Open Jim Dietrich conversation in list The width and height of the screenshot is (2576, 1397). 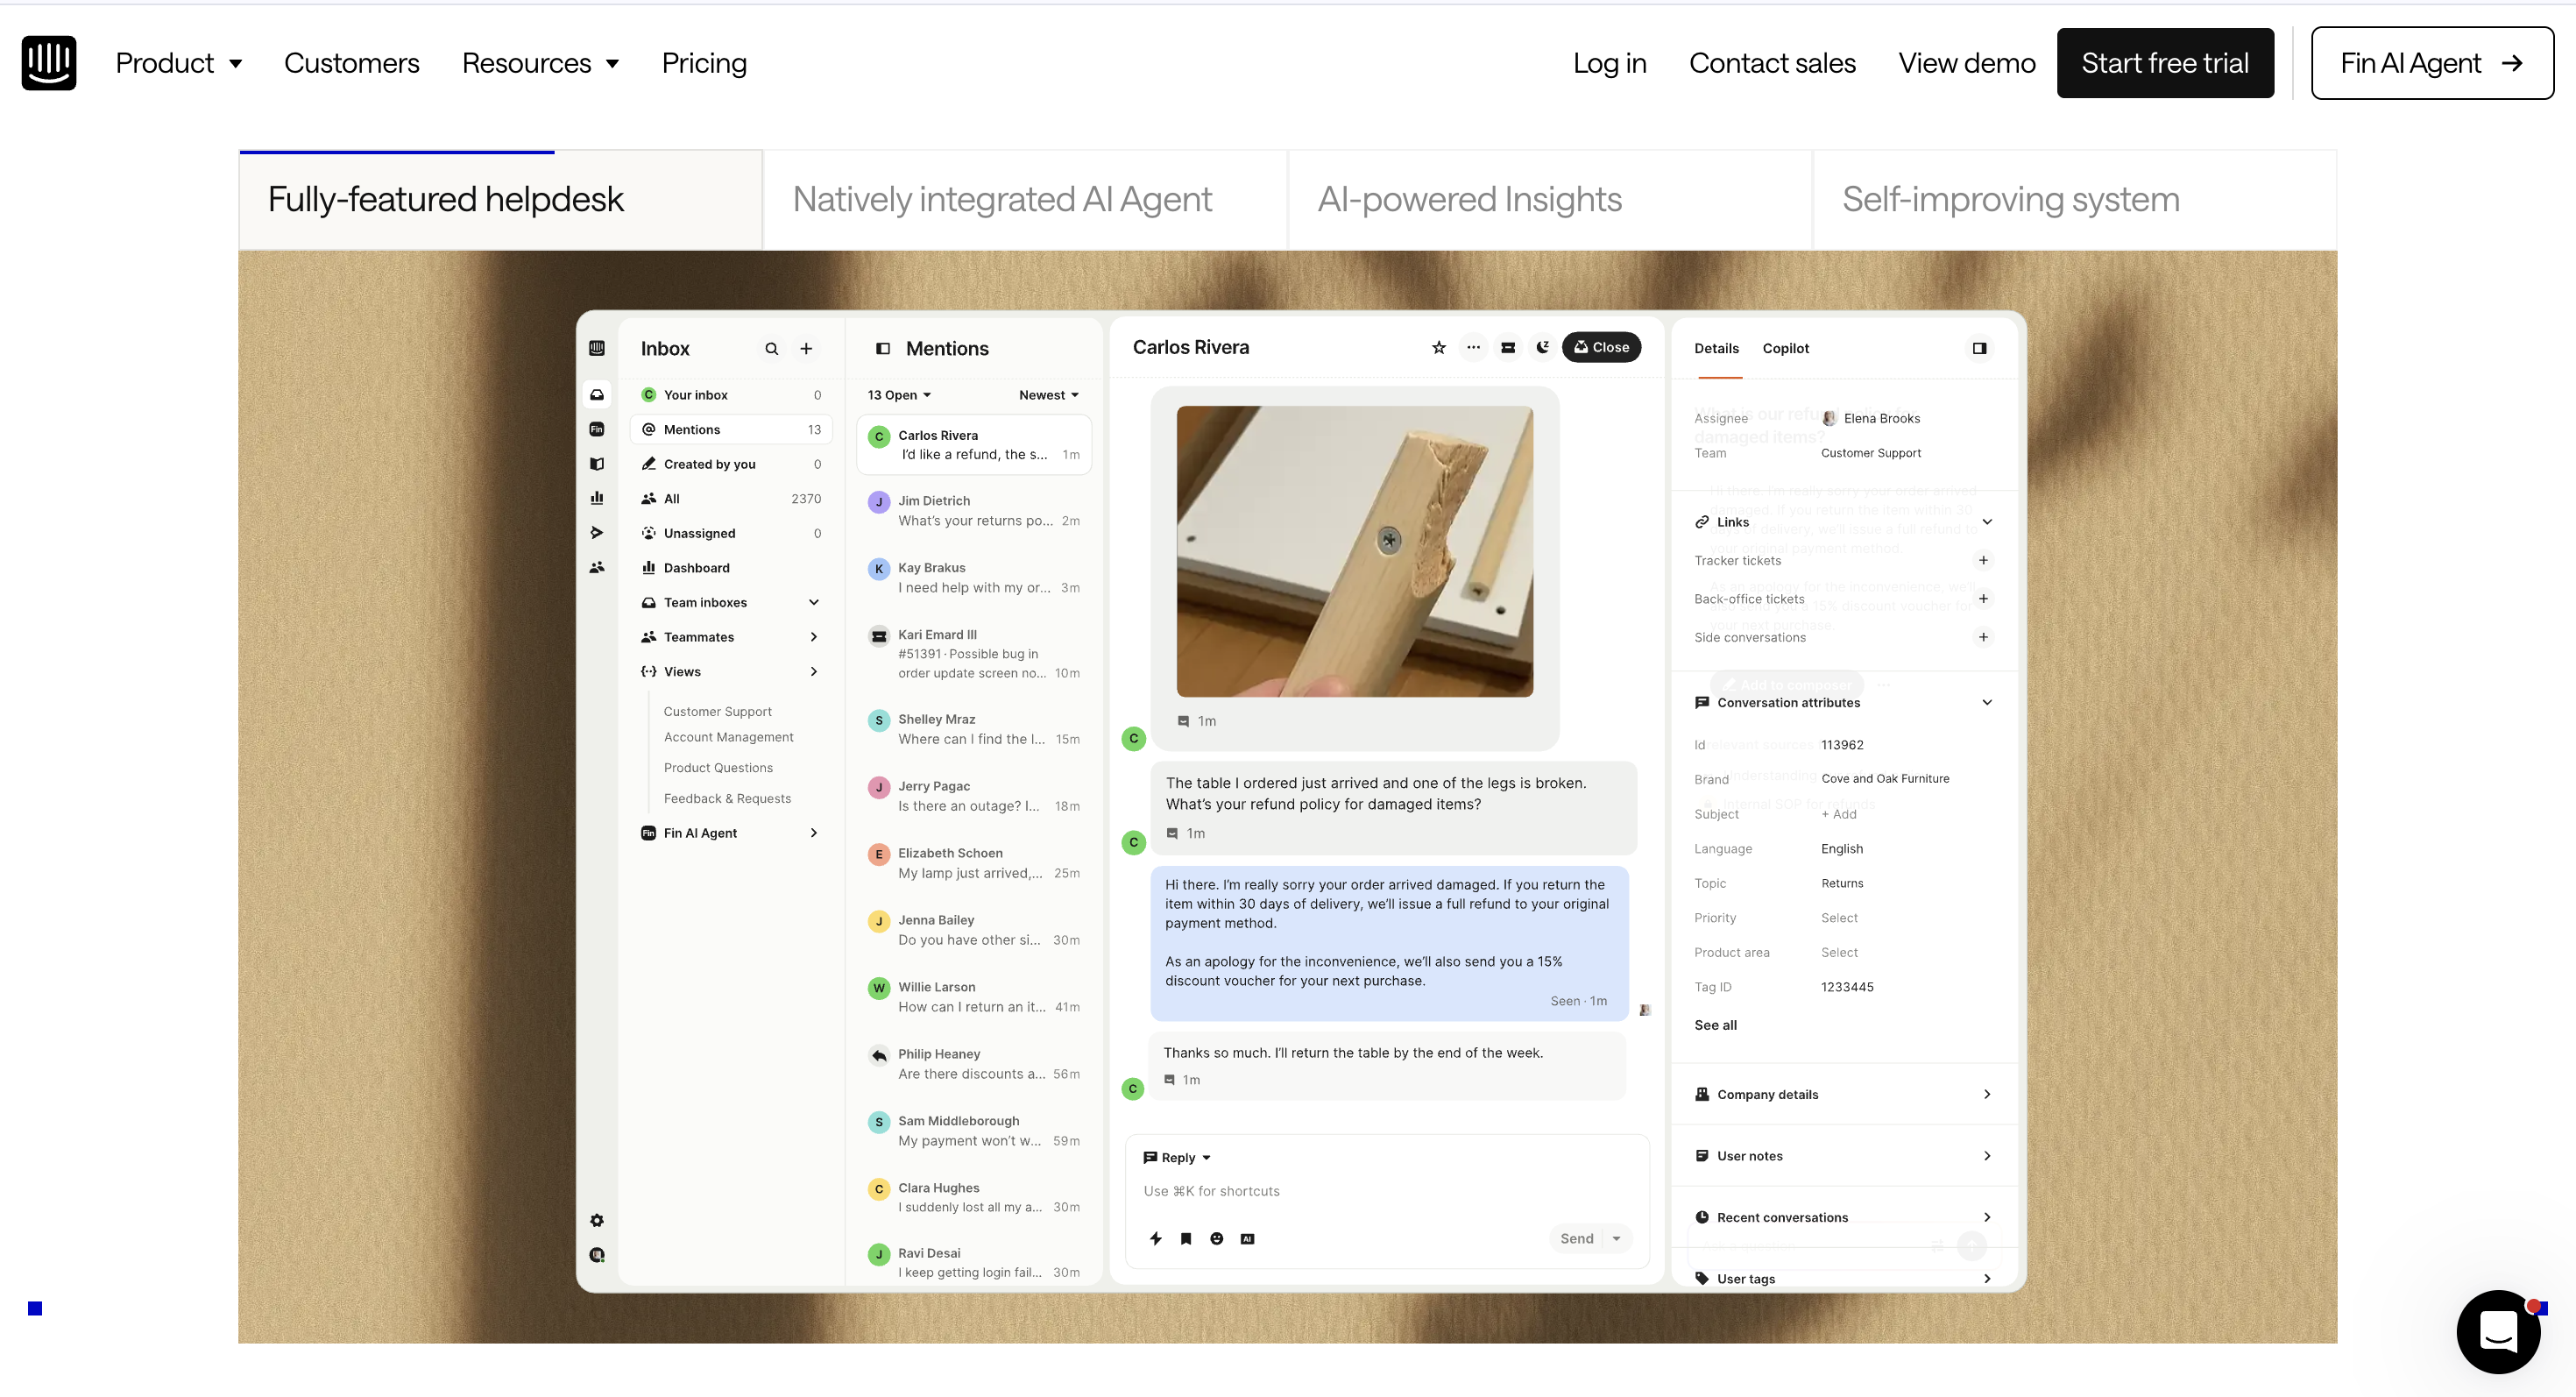coord(974,510)
